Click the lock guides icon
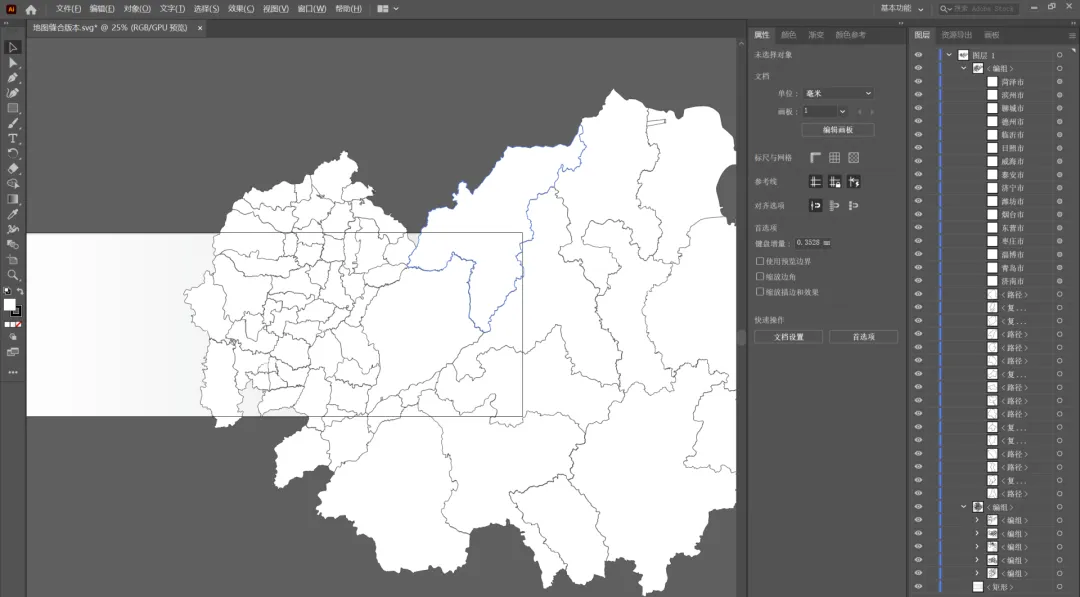The image size is (1080, 597). point(835,182)
